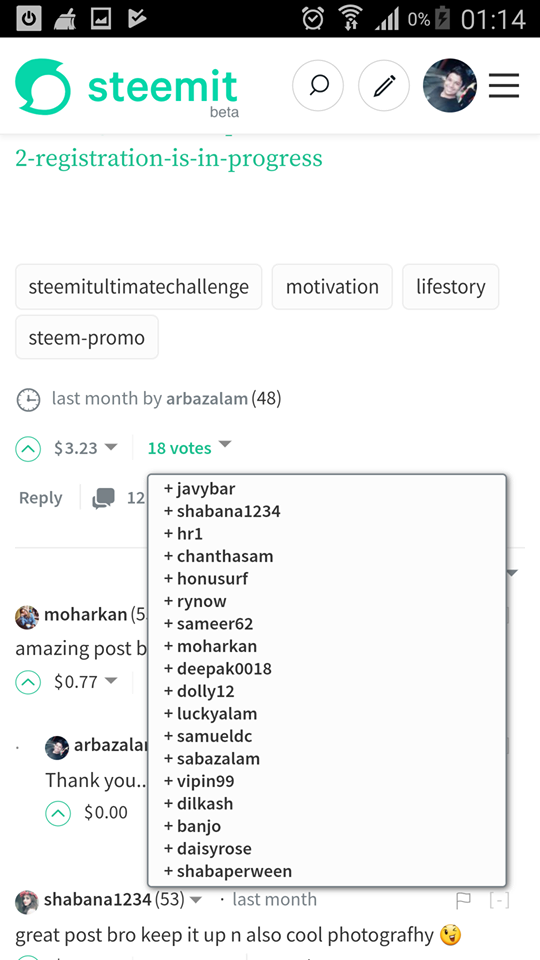Upvote moharkan's comment worth $0.77
Image resolution: width=540 pixels, height=960 pixels.
pos(28,682)
